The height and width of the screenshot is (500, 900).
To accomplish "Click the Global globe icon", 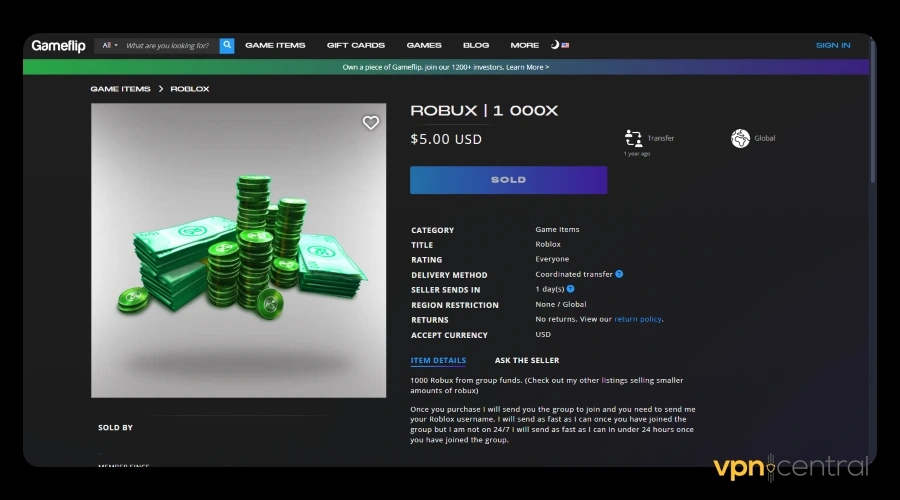I will pyautogui.click(x=740, y=138).
